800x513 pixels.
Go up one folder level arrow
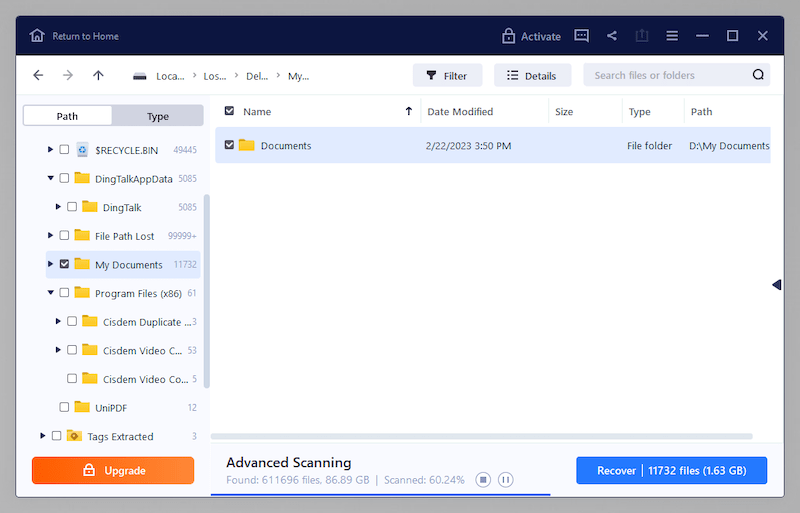pyautogui.click(x=98, y=76)
